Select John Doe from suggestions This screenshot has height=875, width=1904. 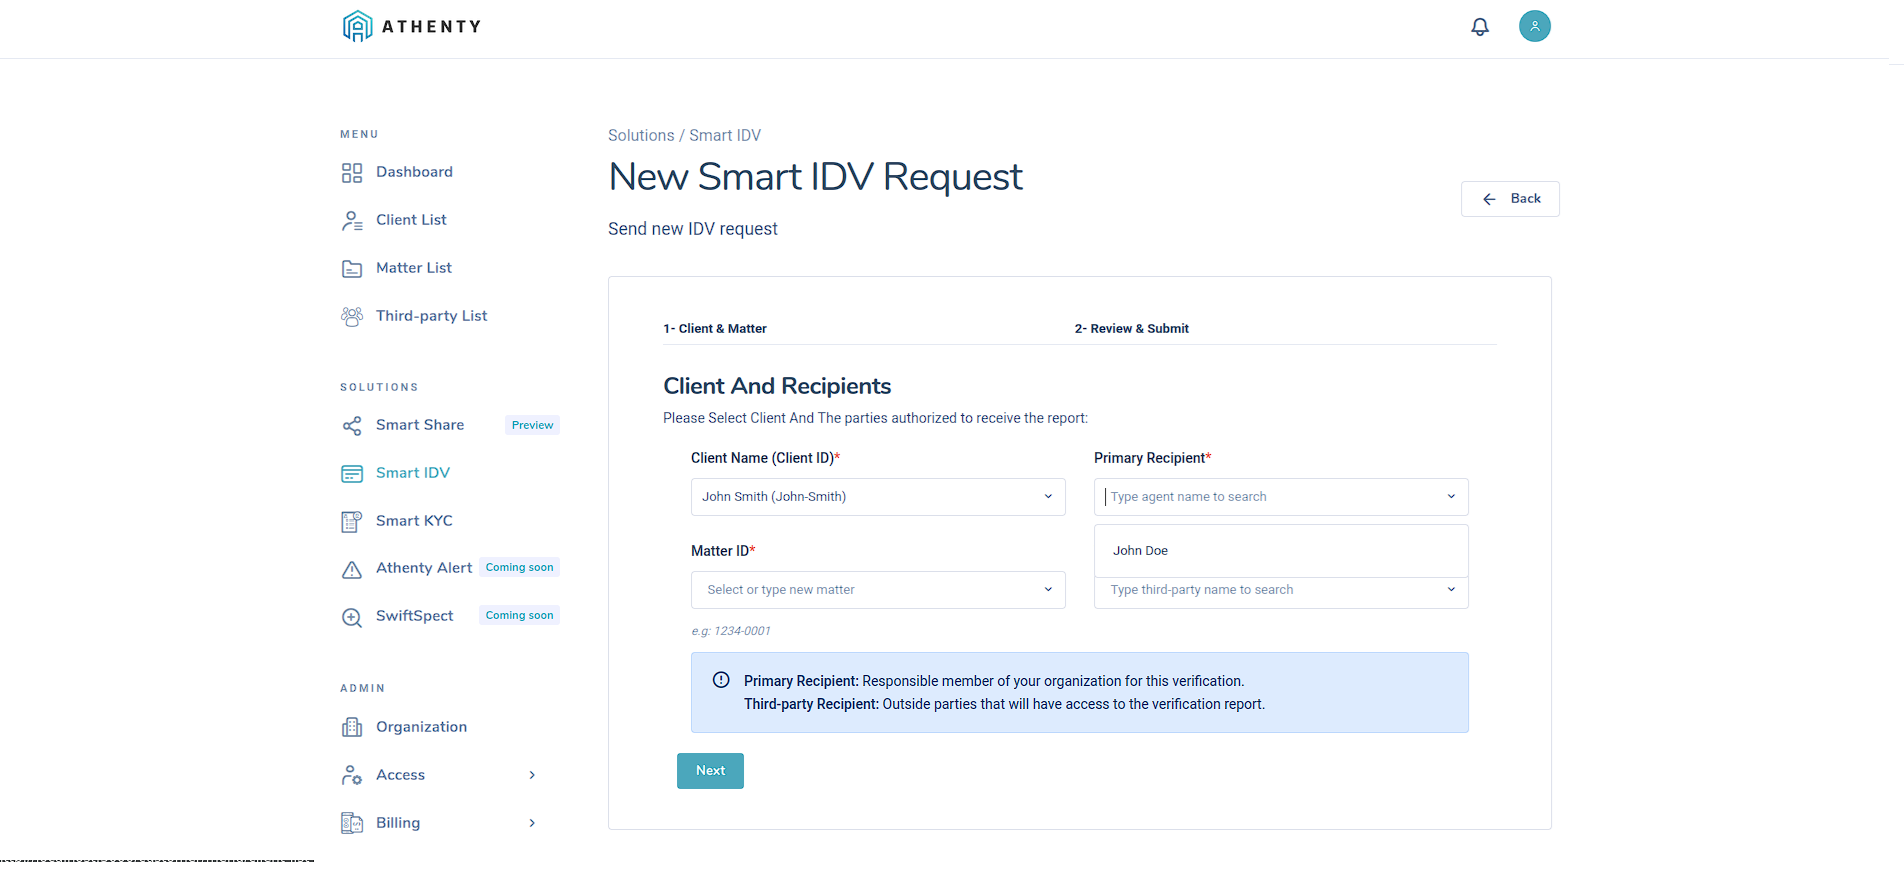1141,551
